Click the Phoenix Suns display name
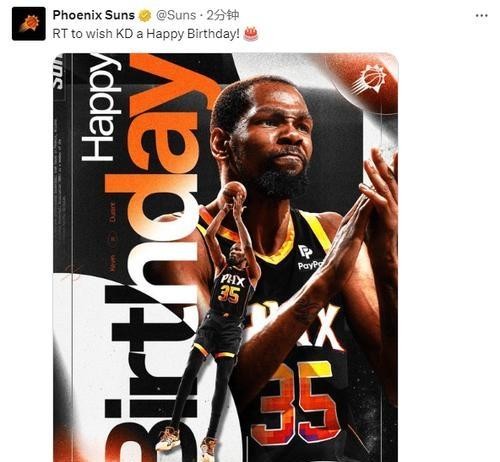This screenshot has height=462, width=500. pos(94,15)
